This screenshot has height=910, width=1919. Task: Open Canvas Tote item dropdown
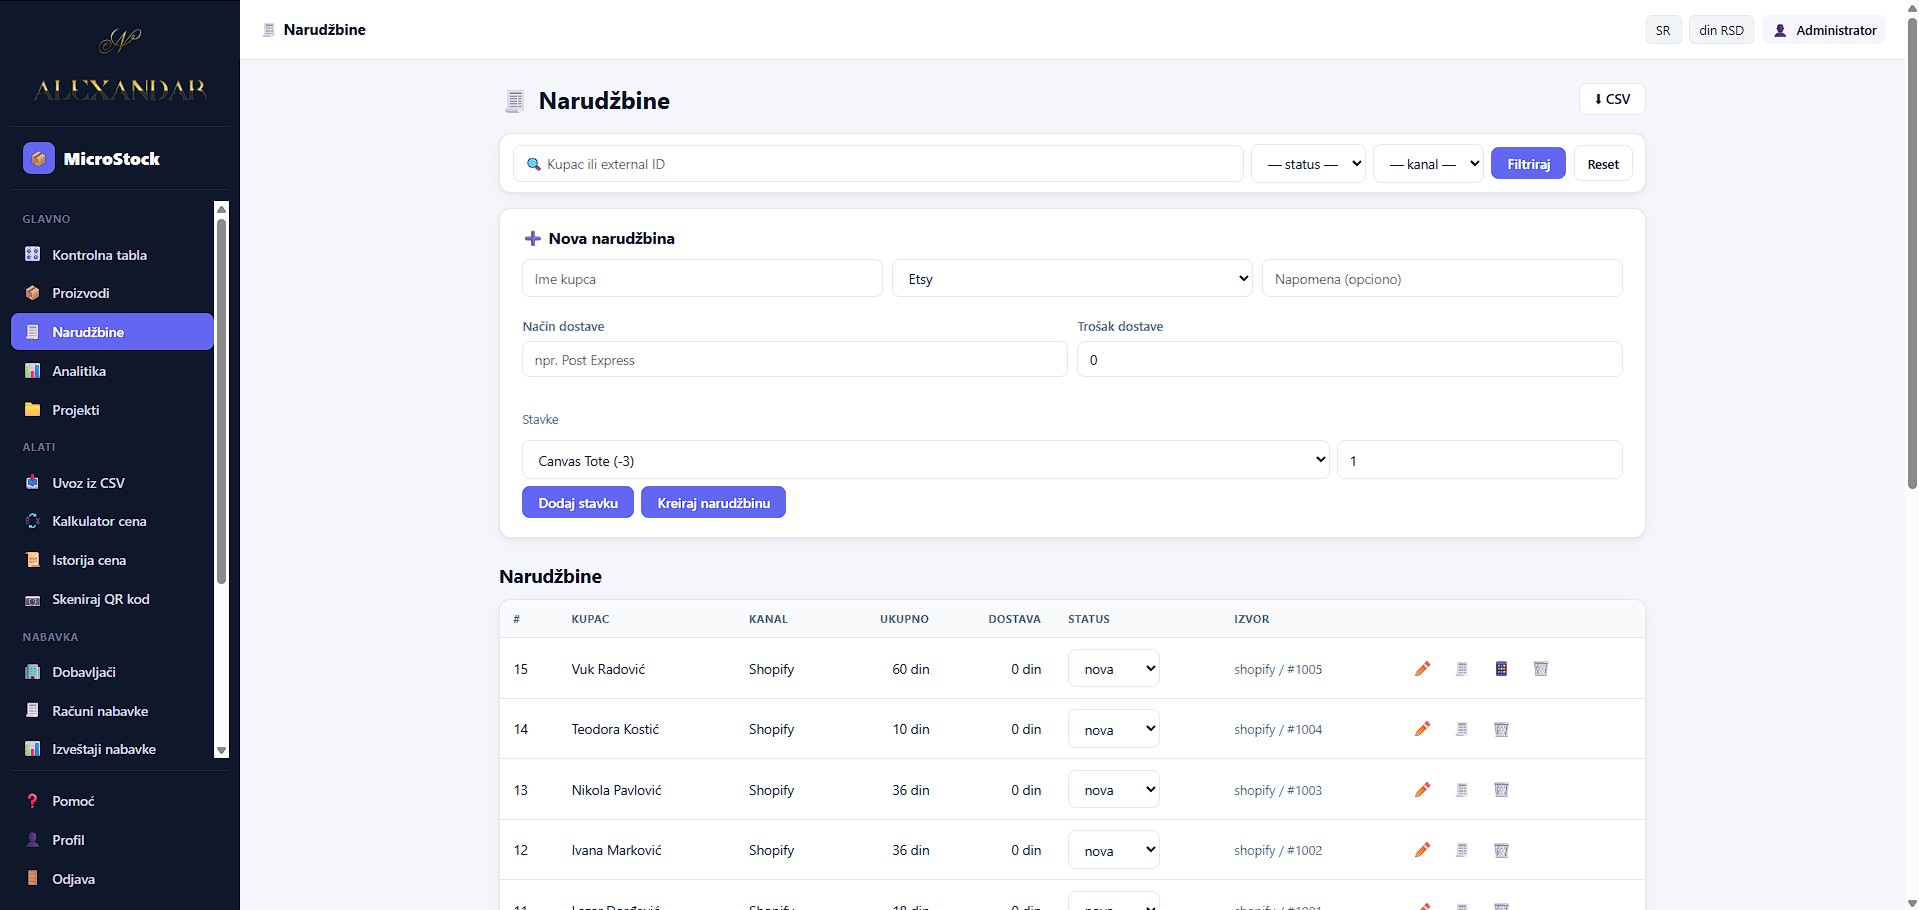pos(925,460)
